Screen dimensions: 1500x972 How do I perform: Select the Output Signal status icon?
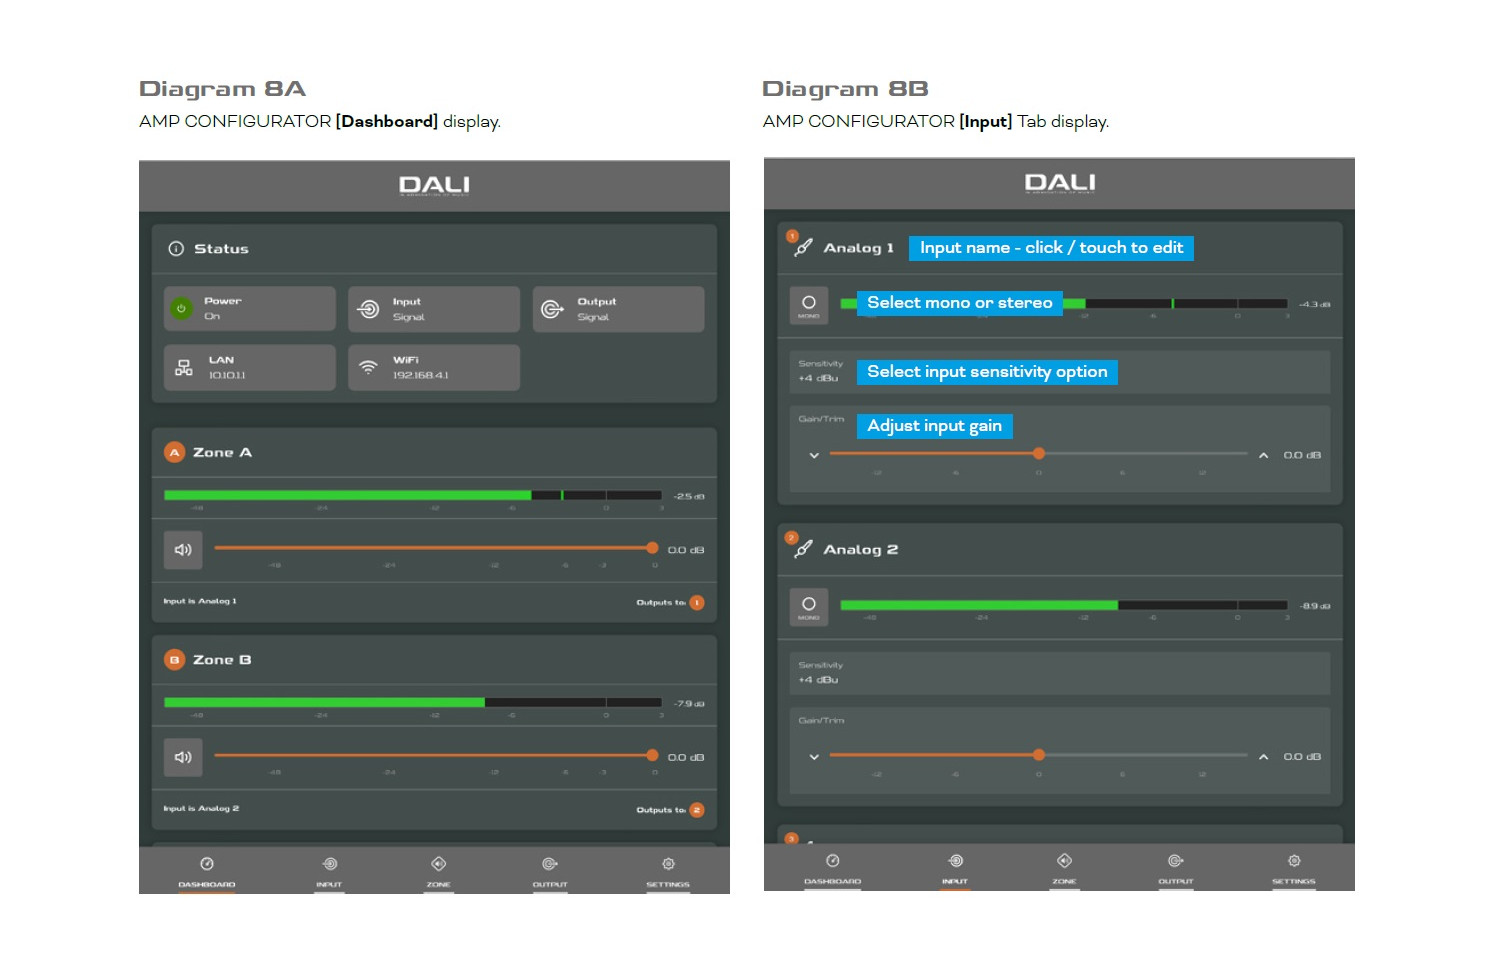(552, 309)
